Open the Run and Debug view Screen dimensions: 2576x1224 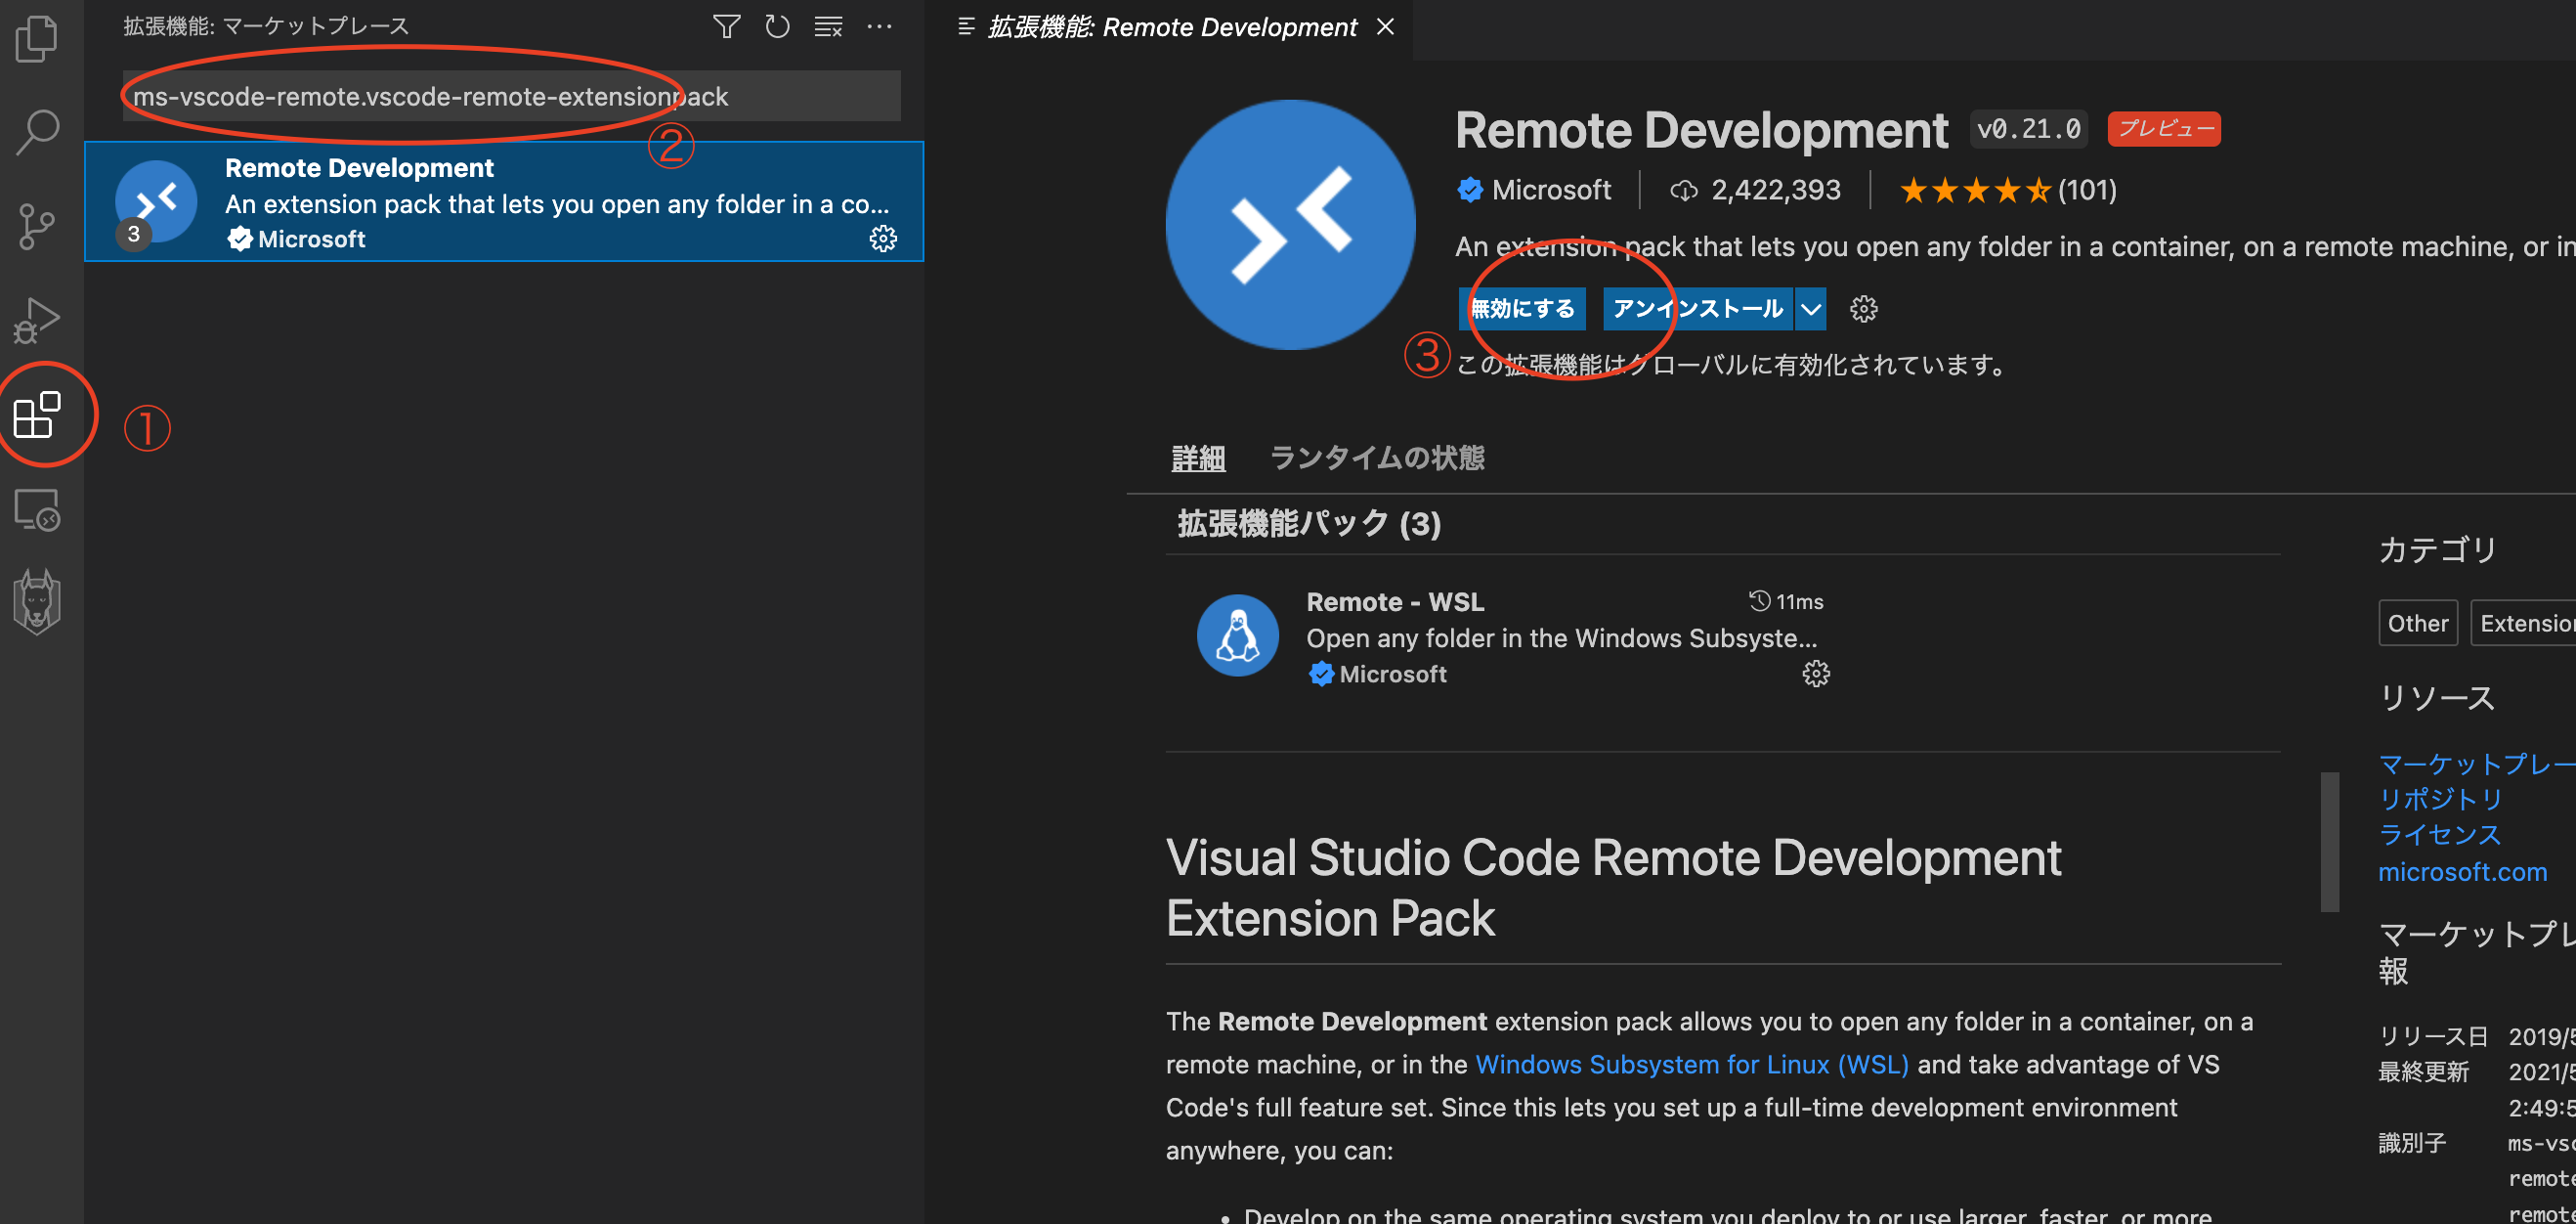click(37, 320)
